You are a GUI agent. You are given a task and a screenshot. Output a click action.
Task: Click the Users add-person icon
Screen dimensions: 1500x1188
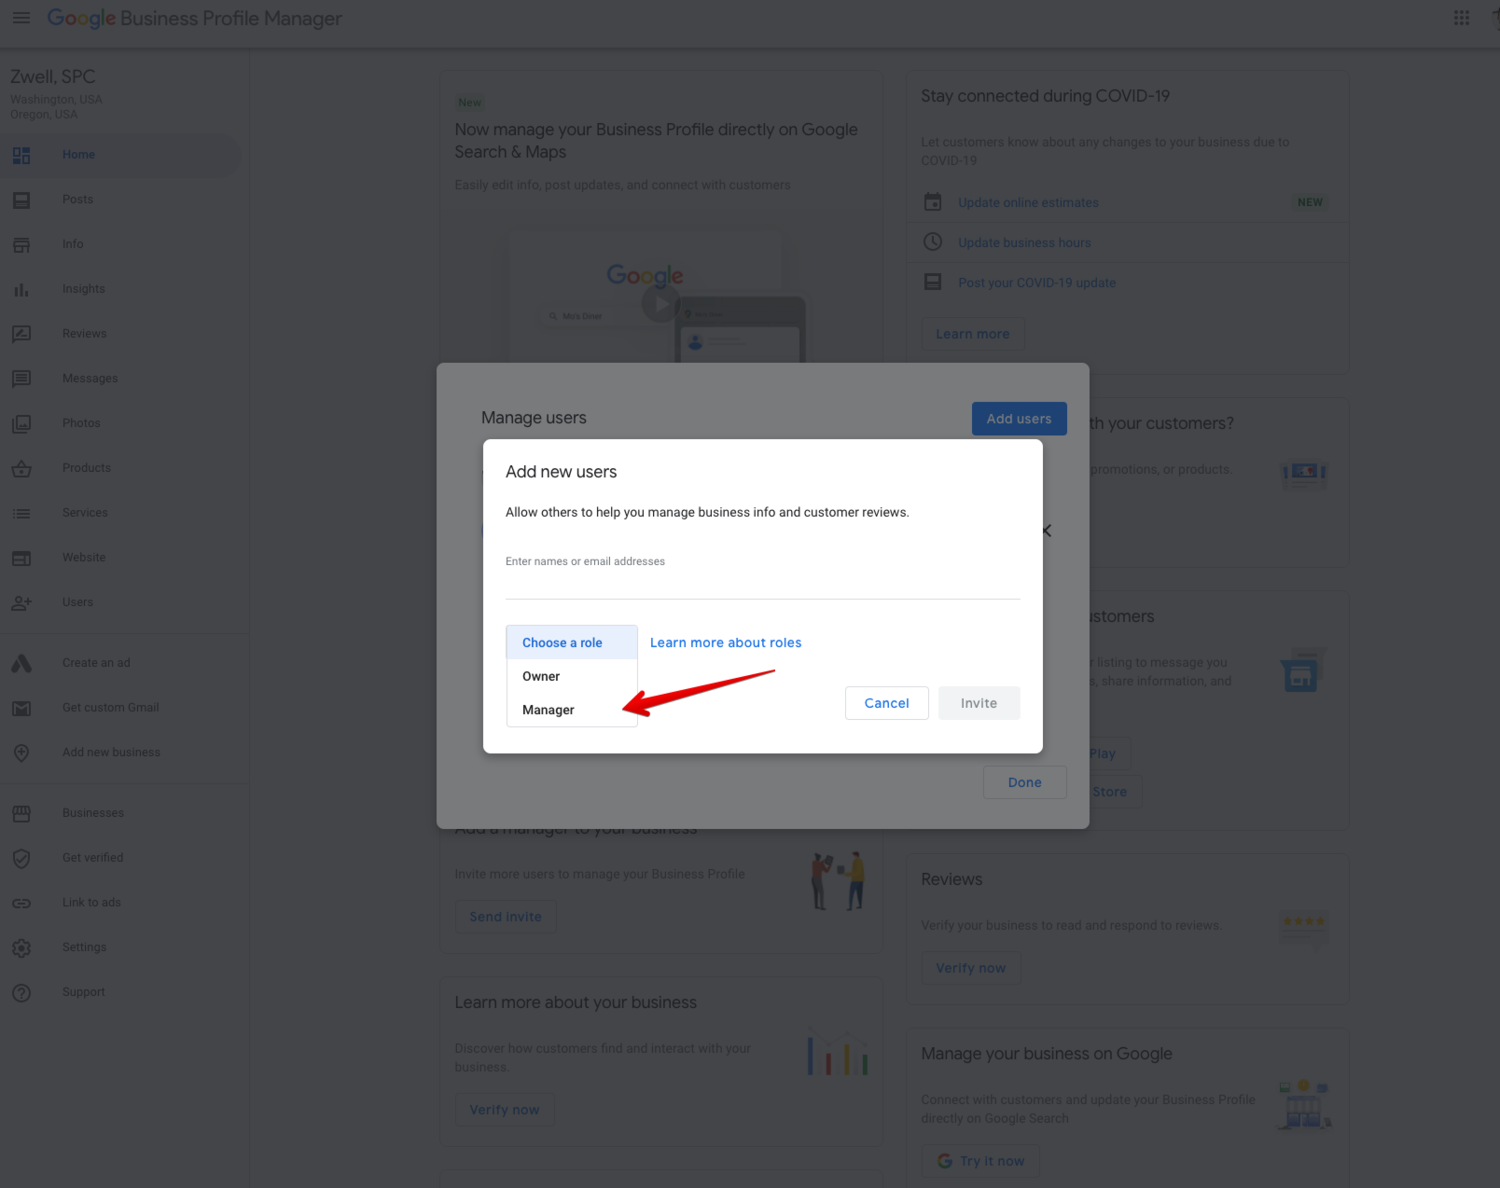(x=21, y=603)
